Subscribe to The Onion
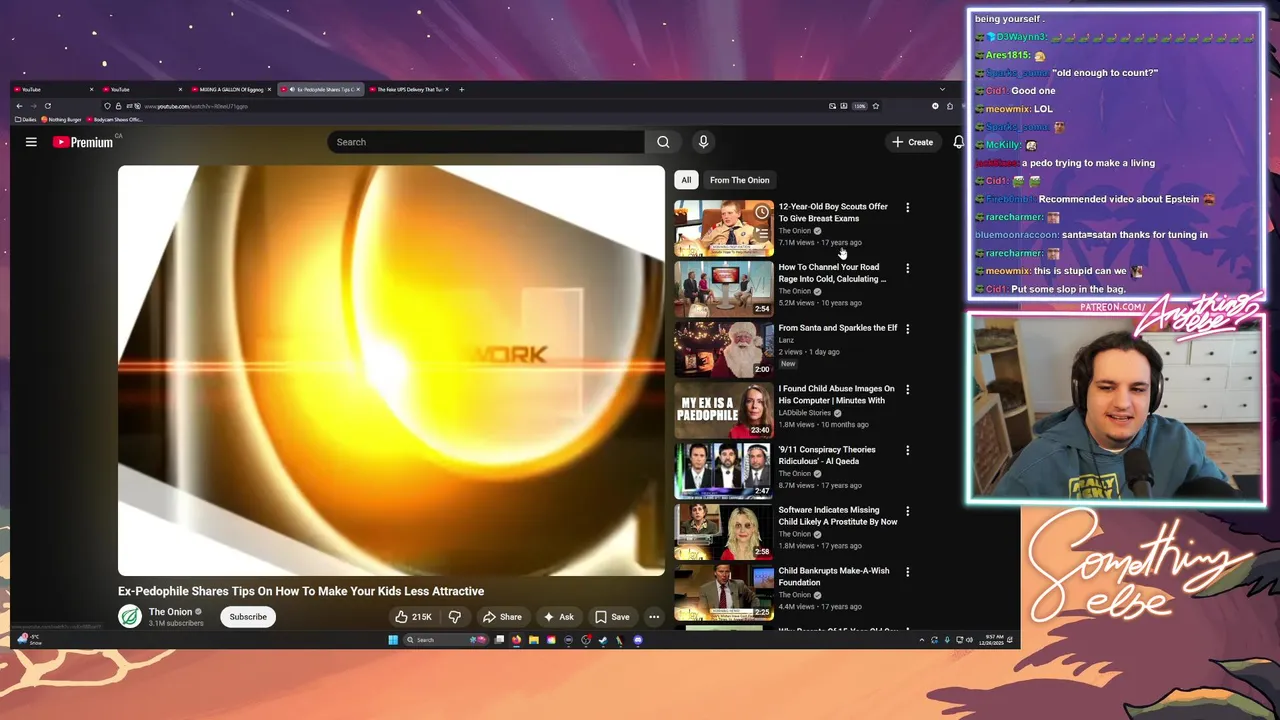The image size is (1280, 720). (248, 617)
